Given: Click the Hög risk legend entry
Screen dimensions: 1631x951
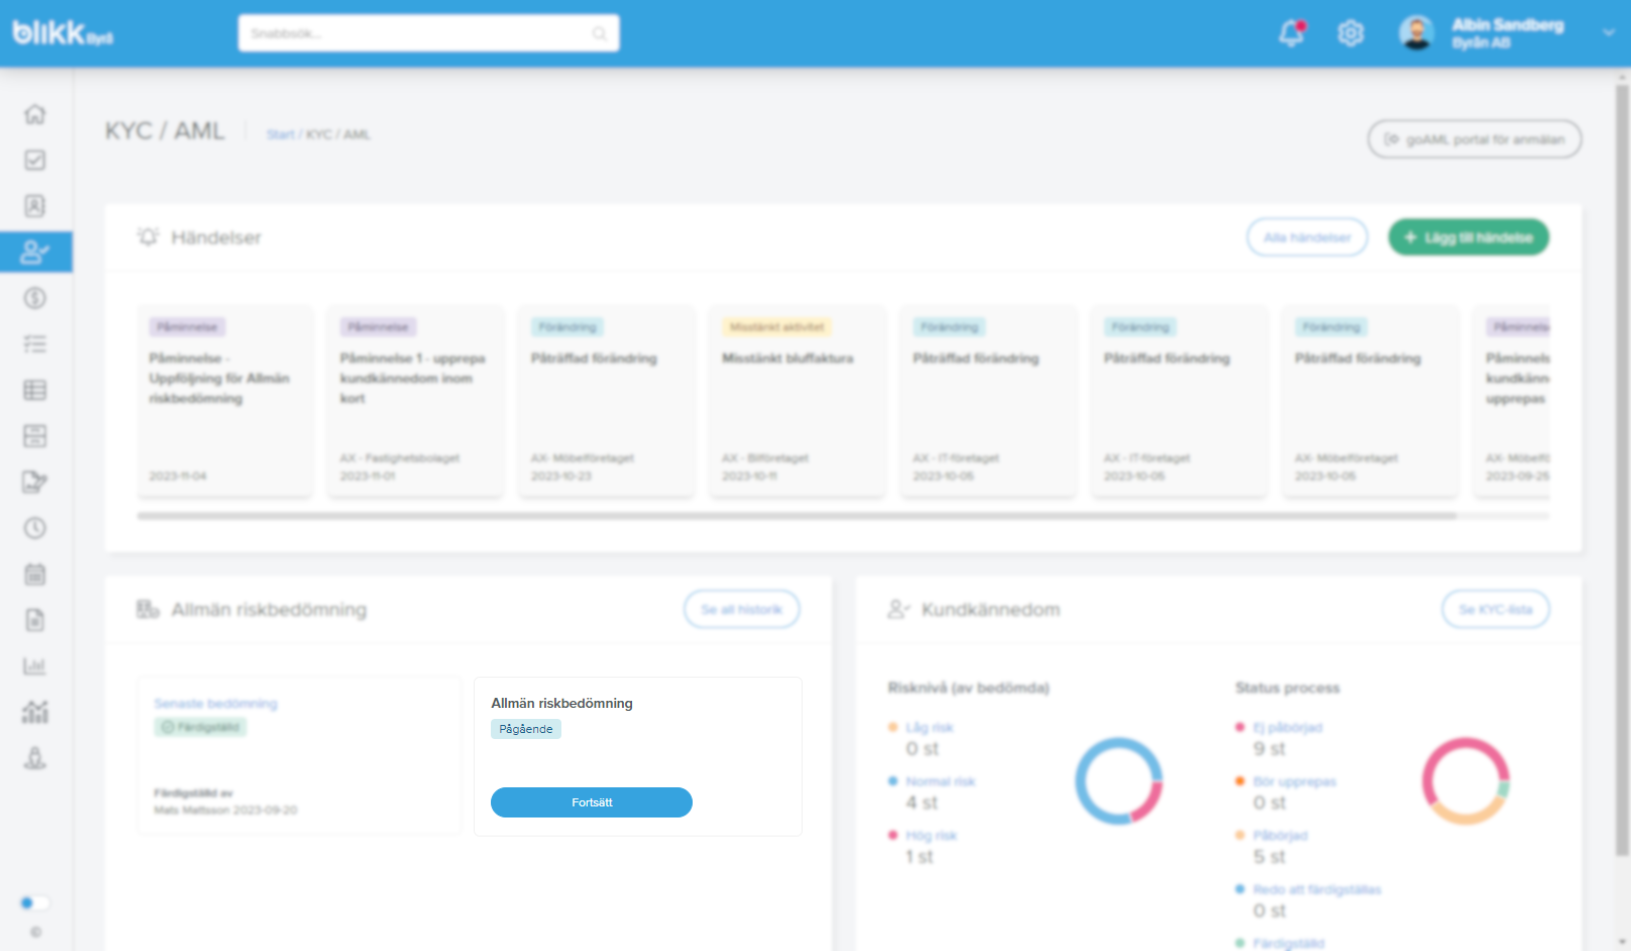Looking at the screenshot, I should tap(931, 835).
